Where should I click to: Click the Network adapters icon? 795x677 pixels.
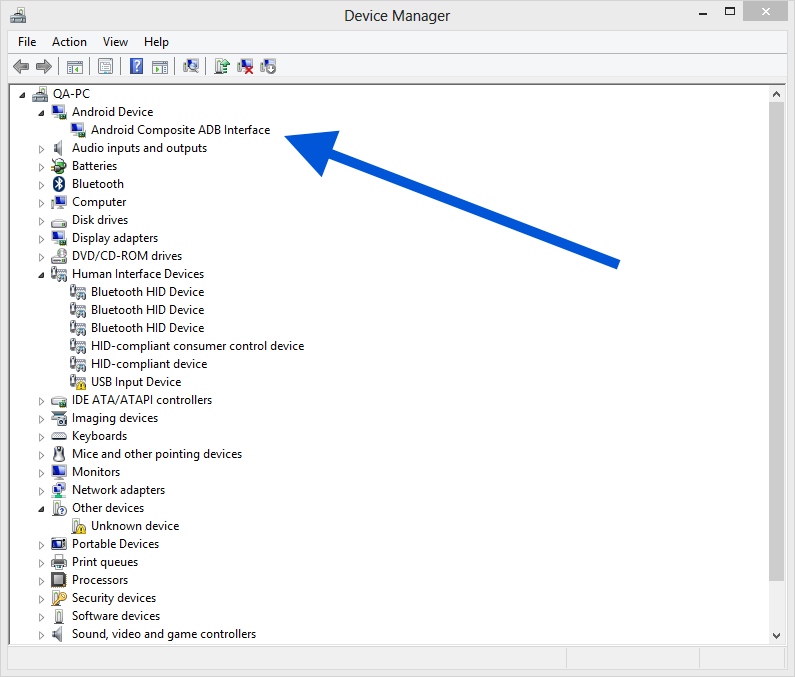point(59,490)
